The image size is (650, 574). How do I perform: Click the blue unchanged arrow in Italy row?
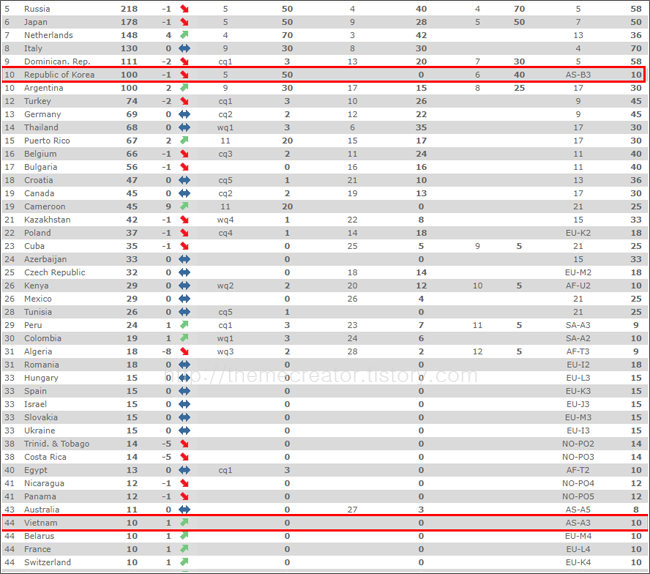[x=184, y=48]
